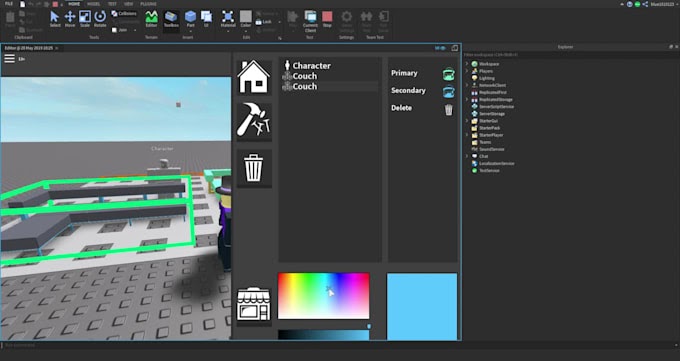
Task: Open the in-game shop icon
Action: pos(254,304)
